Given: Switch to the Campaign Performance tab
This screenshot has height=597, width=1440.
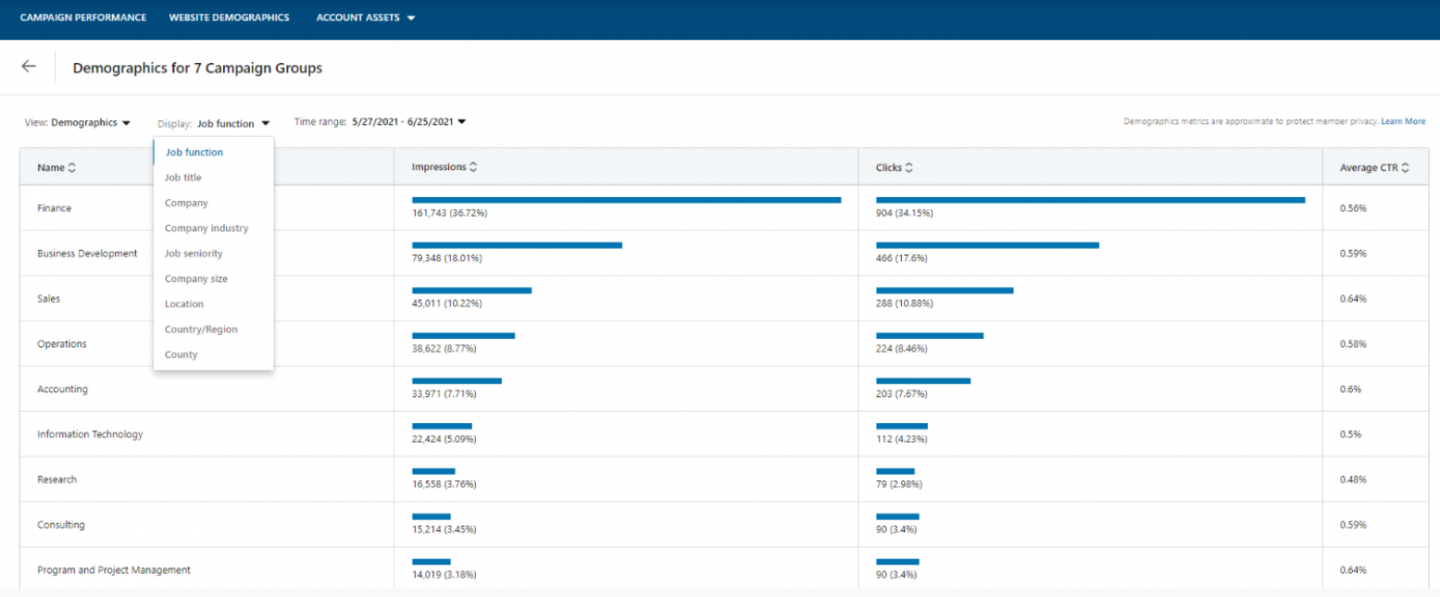Looking at the screenshot, I should click(x=83, y=17).
